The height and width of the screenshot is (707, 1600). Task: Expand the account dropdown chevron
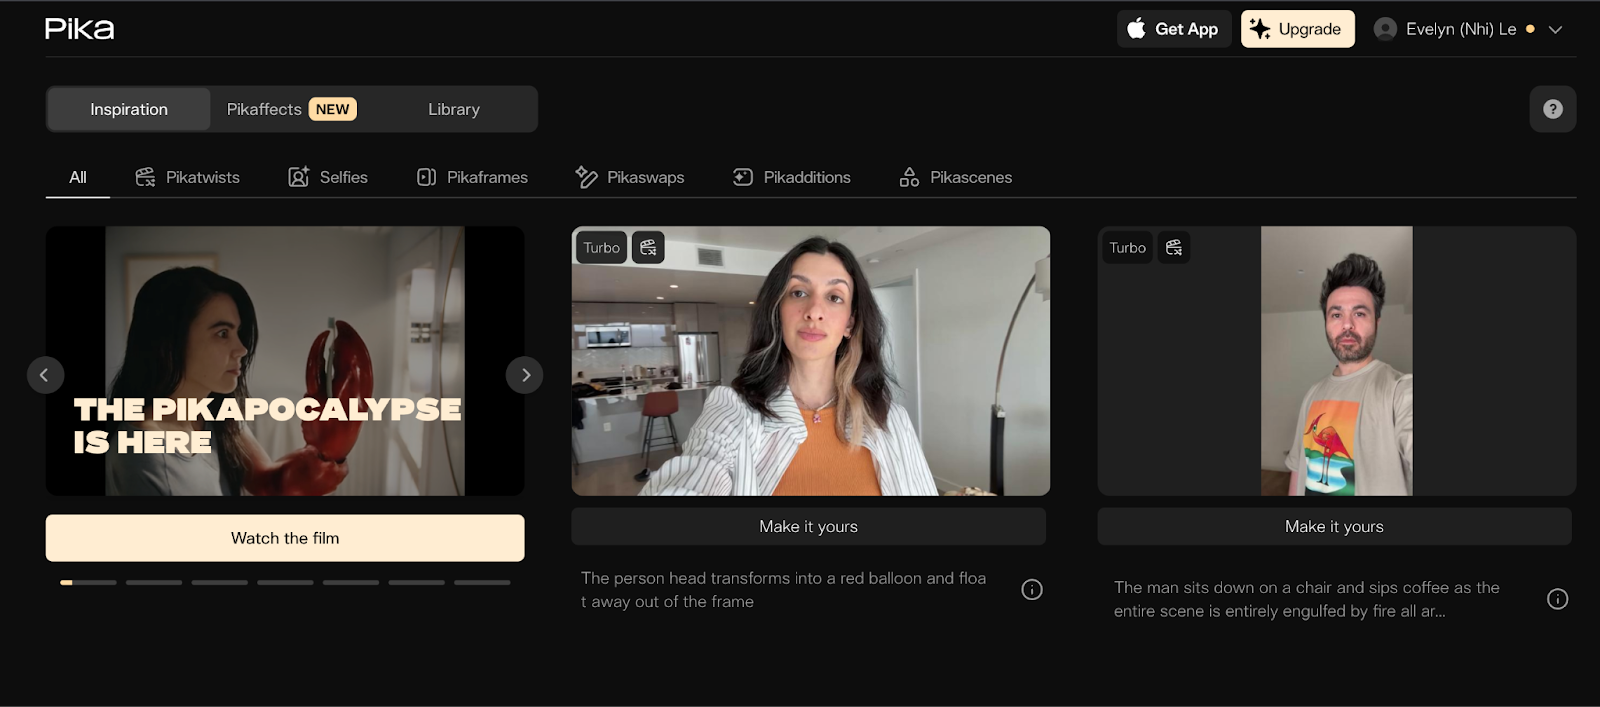coord(1555,30)
